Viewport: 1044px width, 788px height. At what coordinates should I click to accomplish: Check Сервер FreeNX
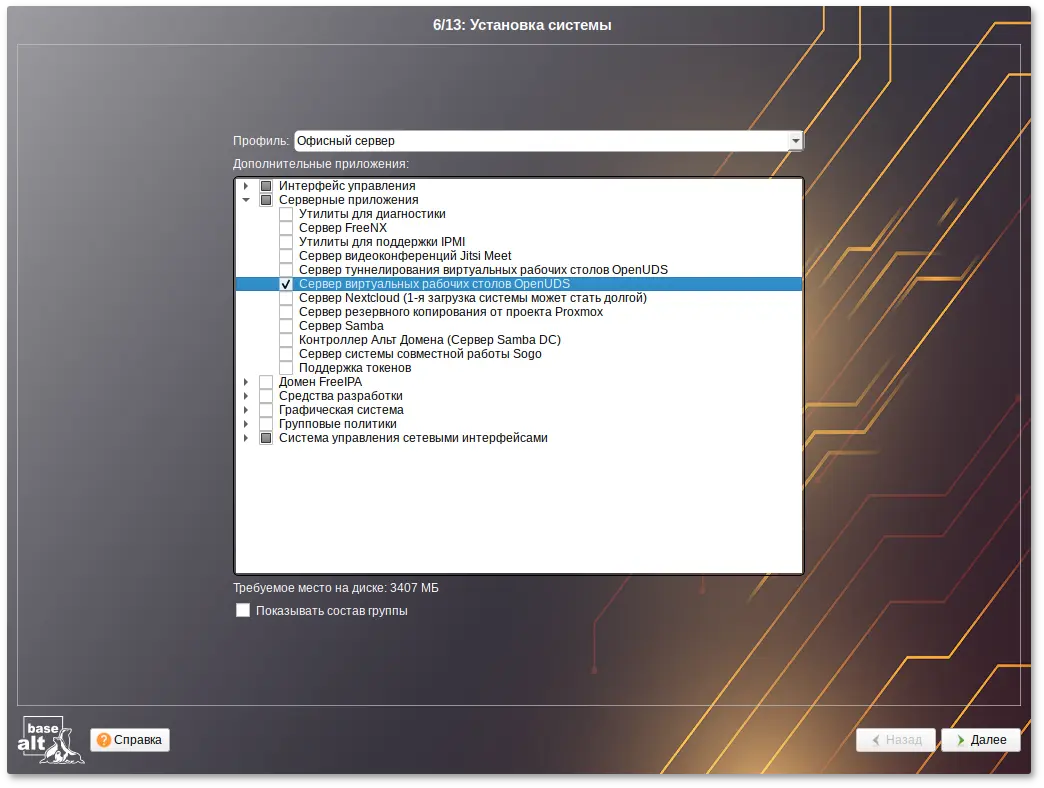coord(286,227)
